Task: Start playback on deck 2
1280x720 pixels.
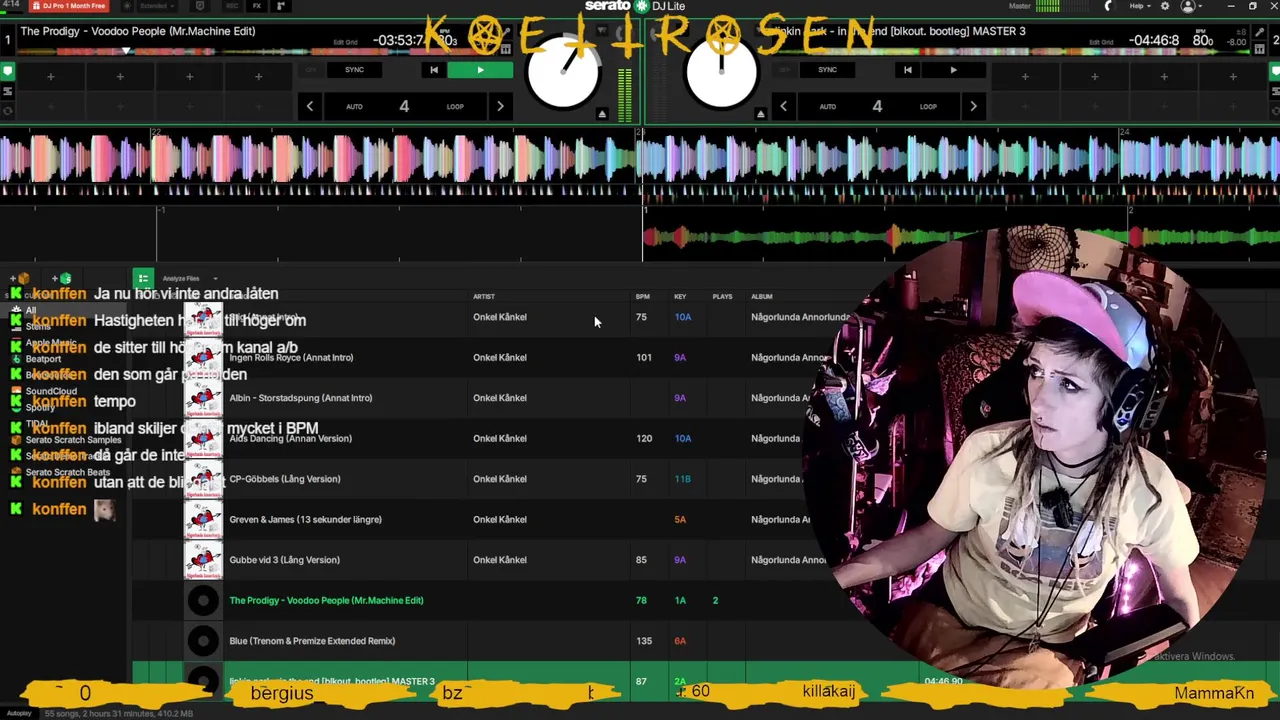Action: (x=953, y=70)
